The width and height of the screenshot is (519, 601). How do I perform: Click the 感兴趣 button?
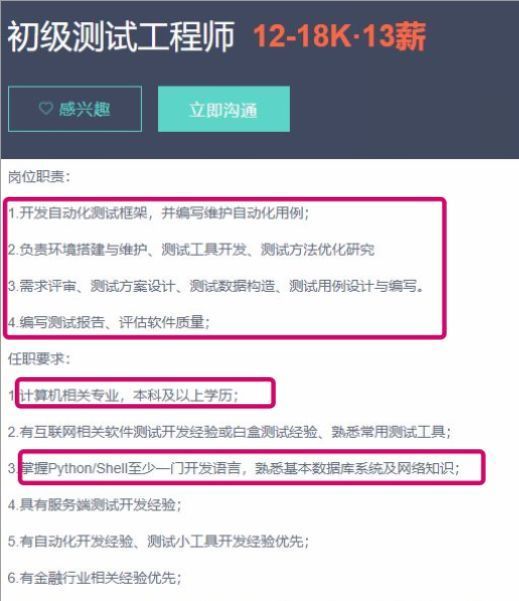coord(75,109)
